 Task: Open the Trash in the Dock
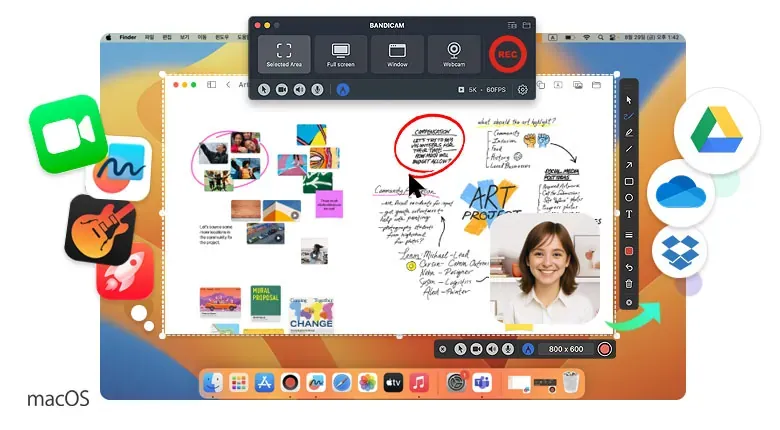point(571,382)
